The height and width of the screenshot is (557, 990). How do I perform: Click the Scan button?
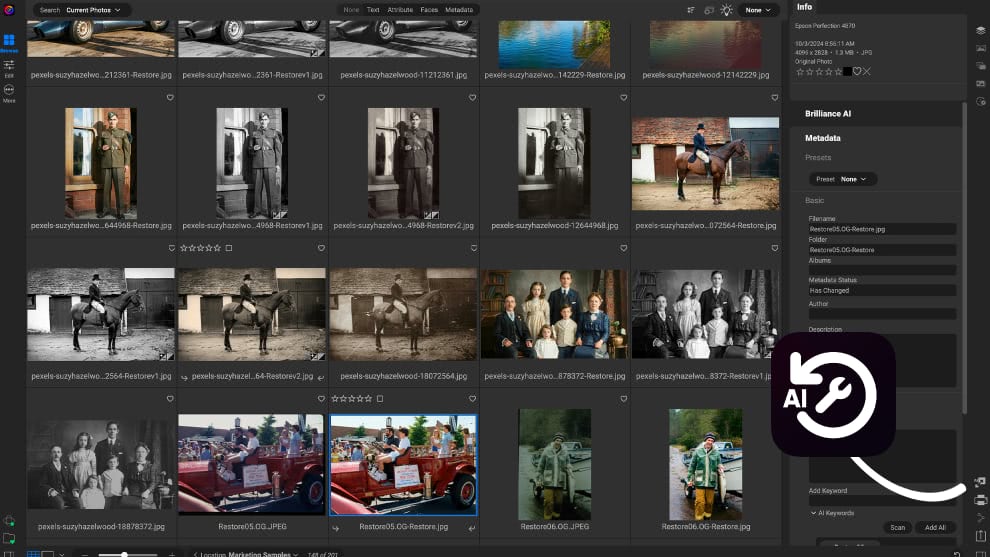click(897, 527)
